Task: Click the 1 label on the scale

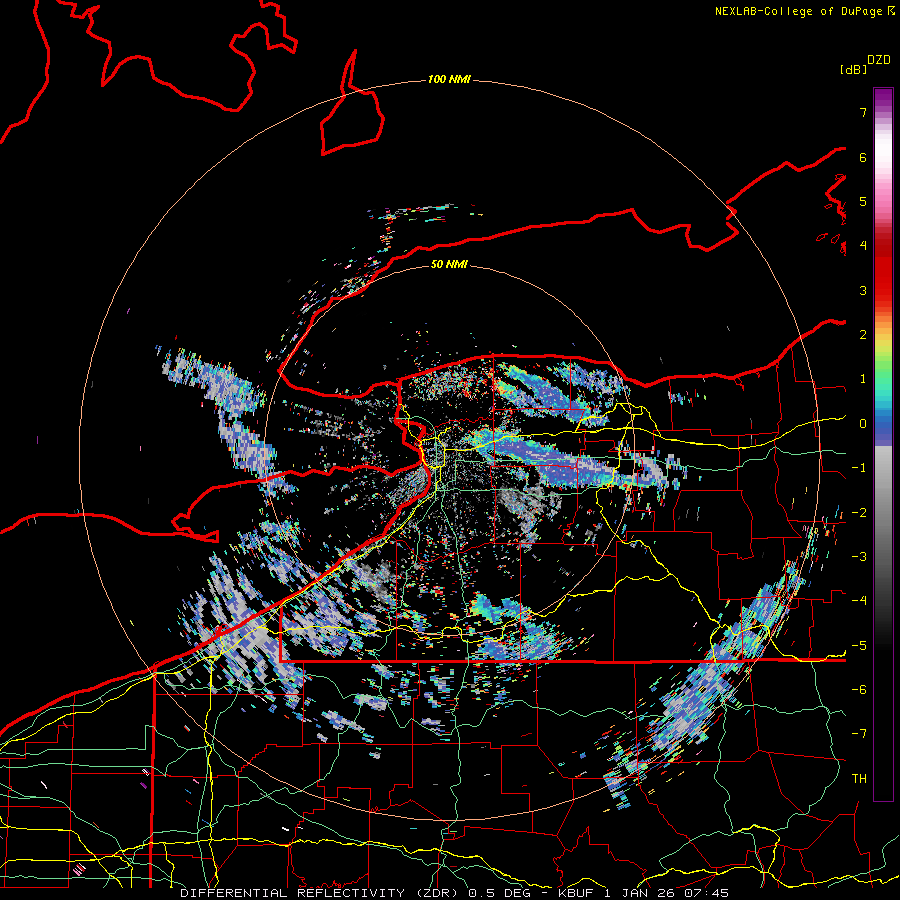Action: [x=863, y=379]
